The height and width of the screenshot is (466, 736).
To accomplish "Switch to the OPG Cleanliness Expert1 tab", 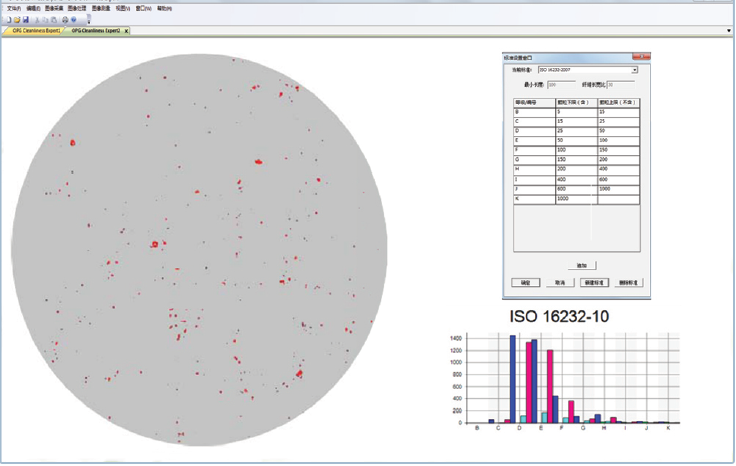I will point(35,31).
